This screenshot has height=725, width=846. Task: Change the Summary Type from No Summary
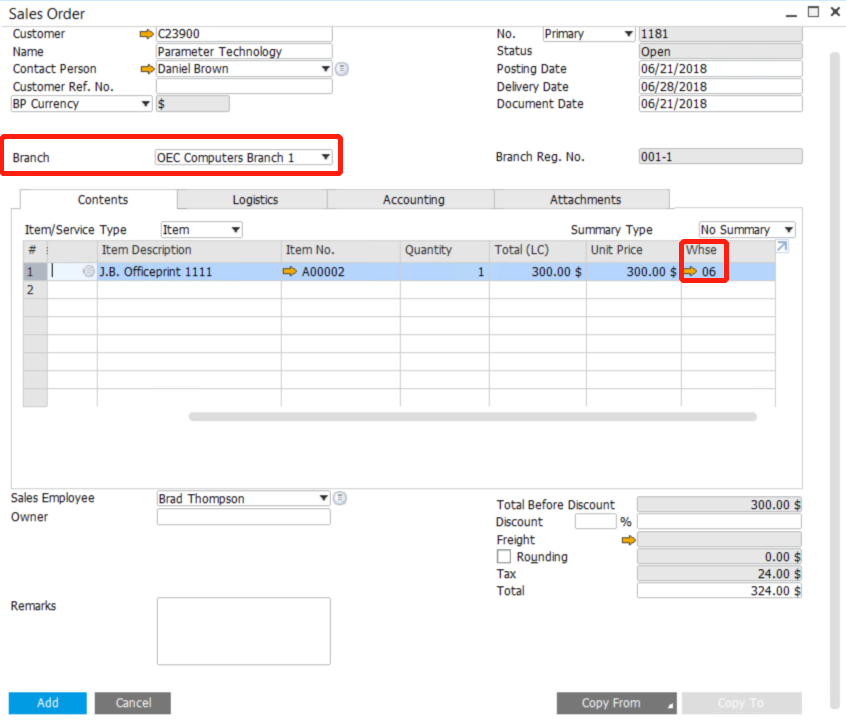(790, 229)
